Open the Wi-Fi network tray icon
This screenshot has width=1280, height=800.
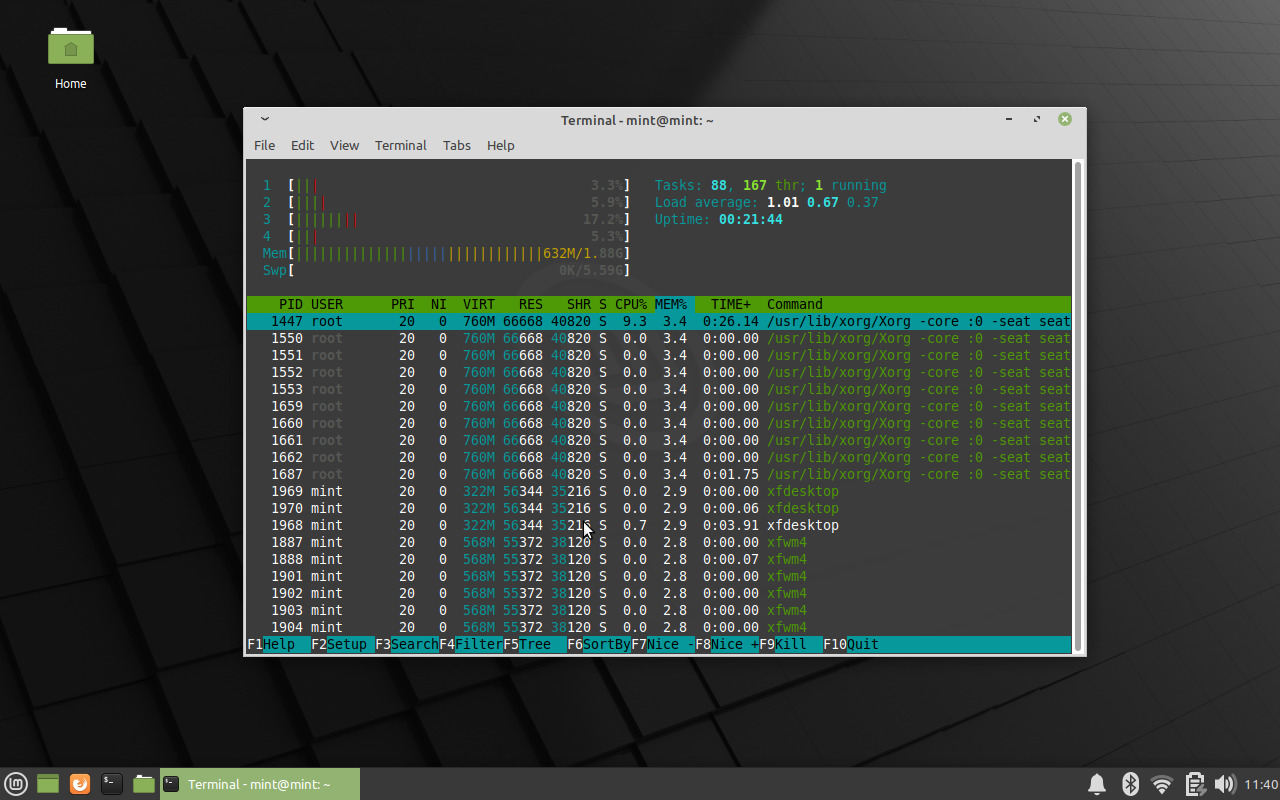(x=1161, y=784)
